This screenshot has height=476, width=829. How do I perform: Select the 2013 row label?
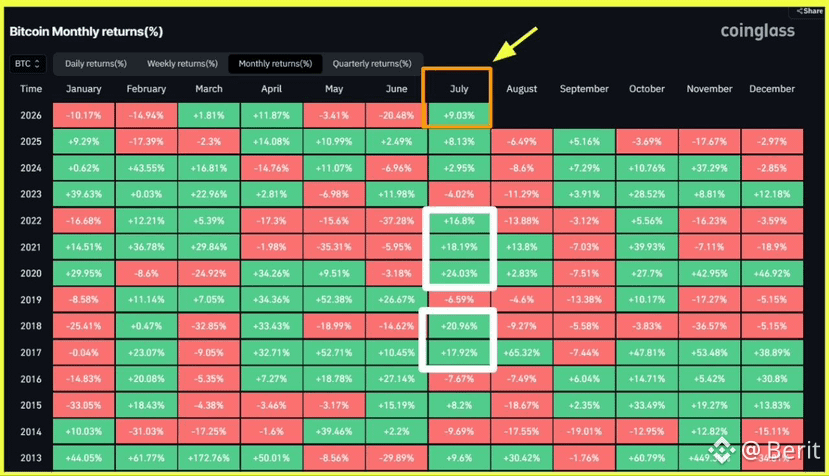coord(31,458)
